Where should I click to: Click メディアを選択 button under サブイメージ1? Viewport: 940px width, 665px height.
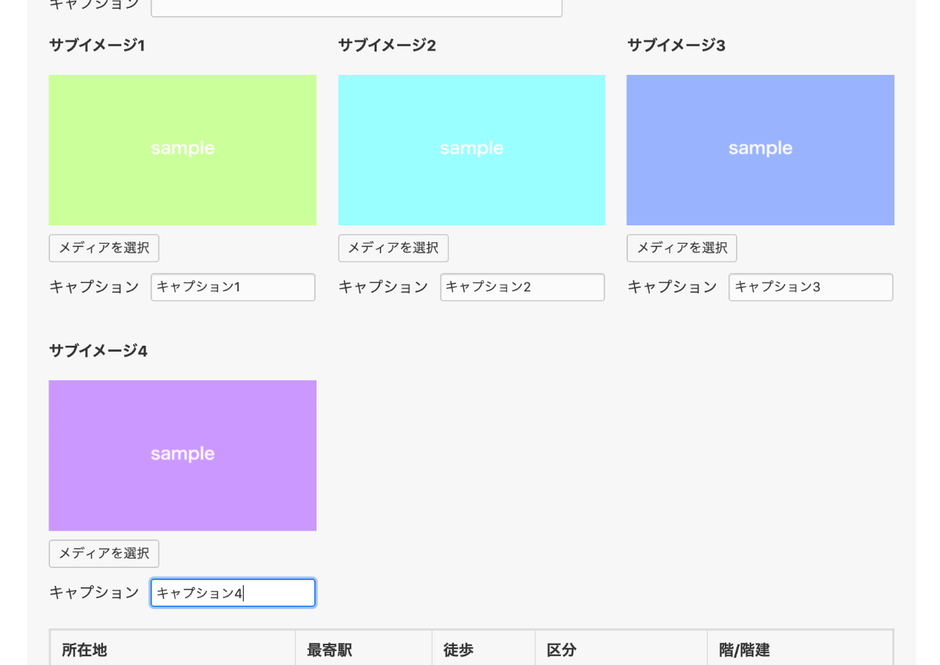pyautogui.click(x=103, y=247)
